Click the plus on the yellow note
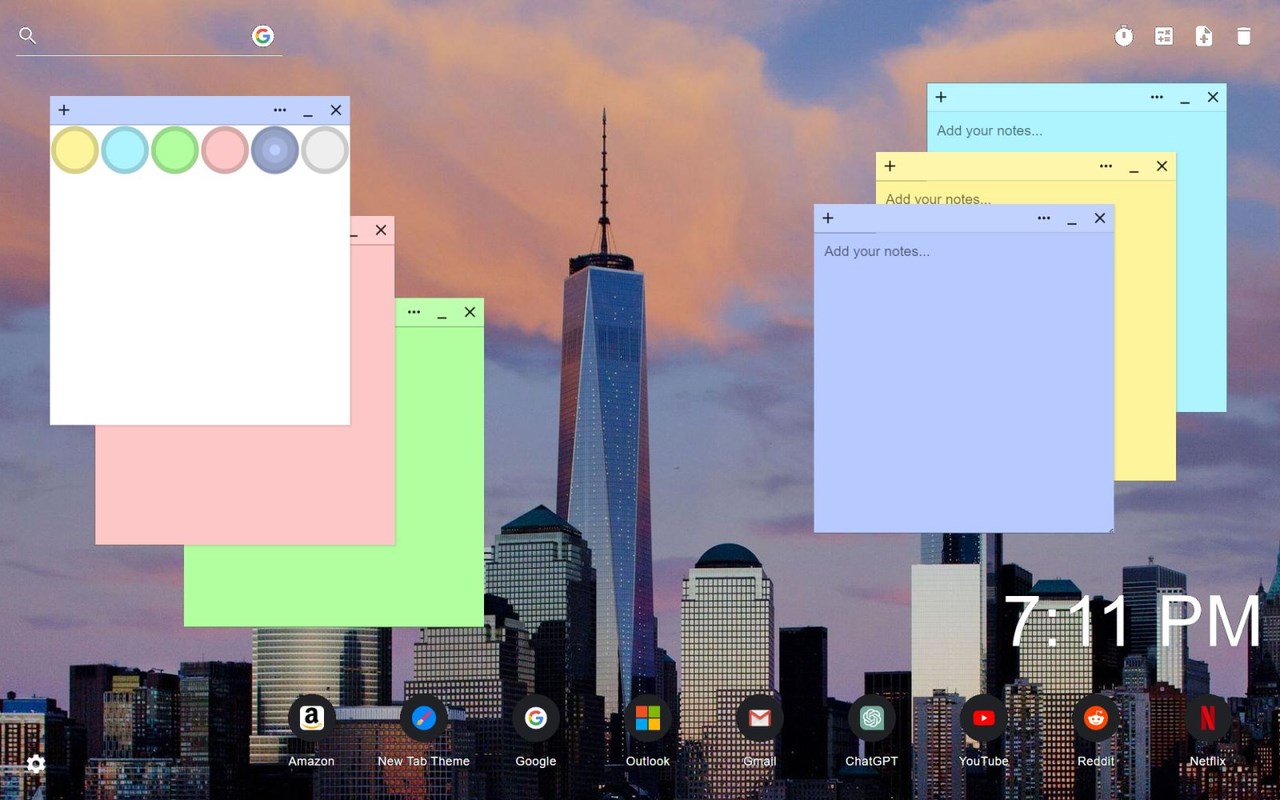 (890, 166)
